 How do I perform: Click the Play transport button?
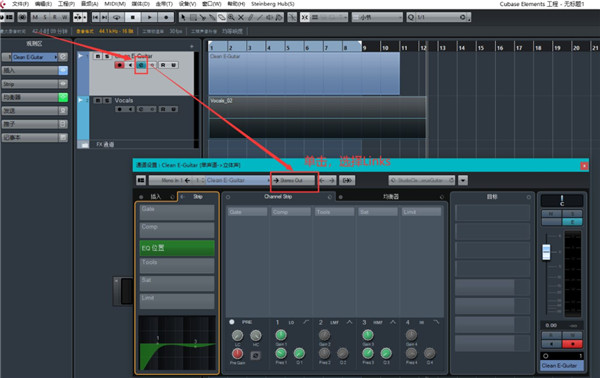(x=150, y=17)
